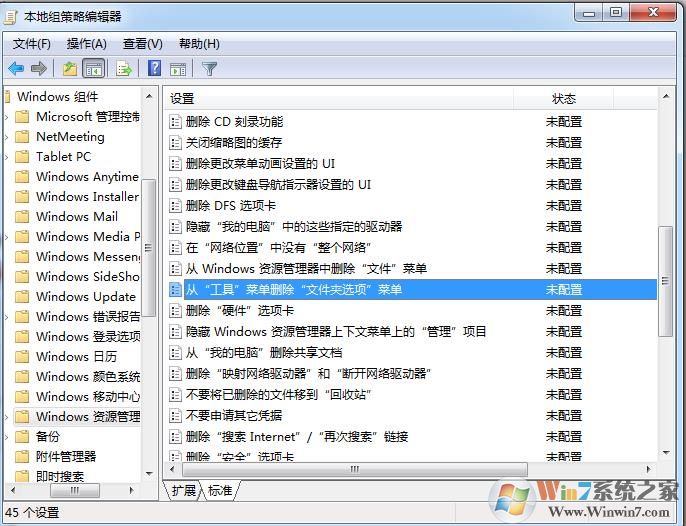
Task: Click settings list vertical scrollbar thumb
Action: pyautogui.click(x=665, y=281)
